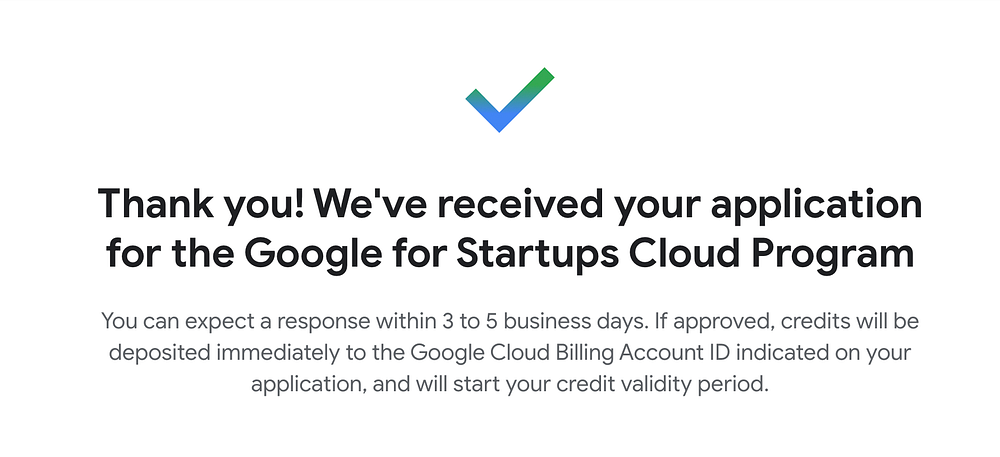
Task: Click "for the" at start of second heading line
Action: point(170,254)
